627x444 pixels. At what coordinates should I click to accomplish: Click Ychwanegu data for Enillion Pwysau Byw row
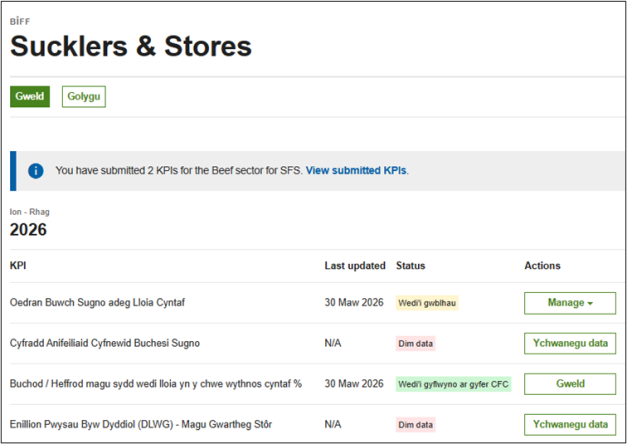point(569,425)
